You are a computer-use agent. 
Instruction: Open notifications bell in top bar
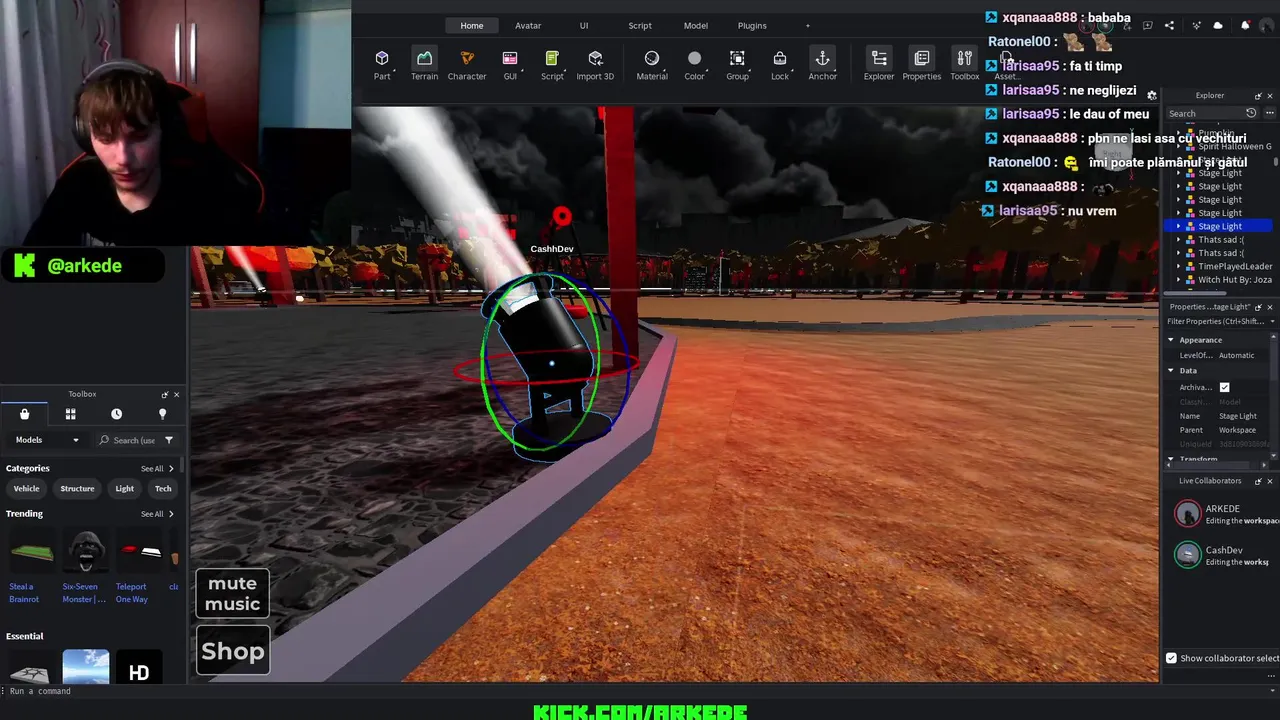pos(1245,25)
